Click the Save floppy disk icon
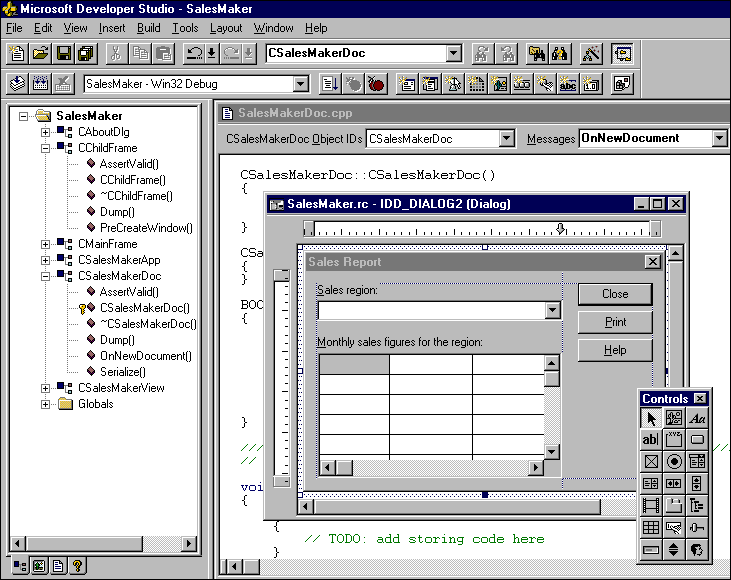This screenshot has width=731, height=580. pyautogui.click(x=63, y=54)
